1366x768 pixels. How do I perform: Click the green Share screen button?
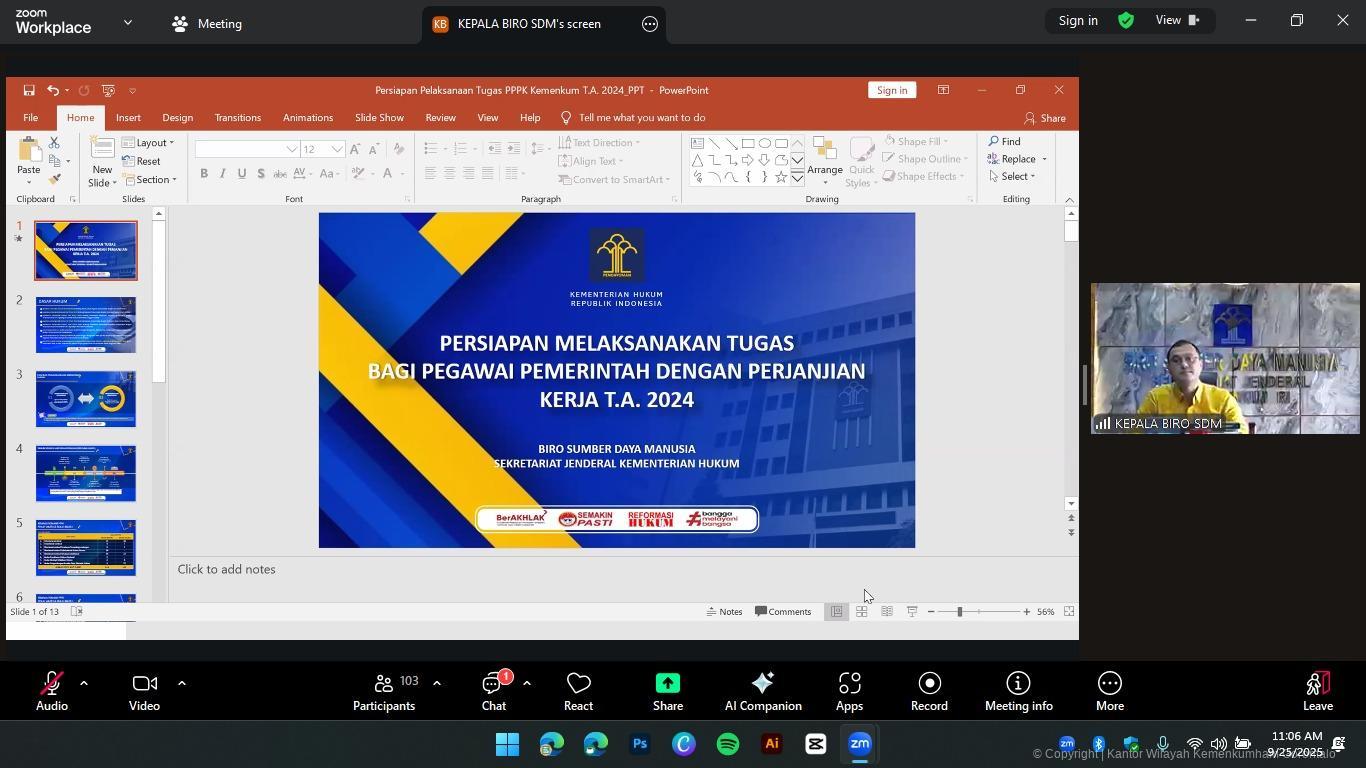point(667,691)
